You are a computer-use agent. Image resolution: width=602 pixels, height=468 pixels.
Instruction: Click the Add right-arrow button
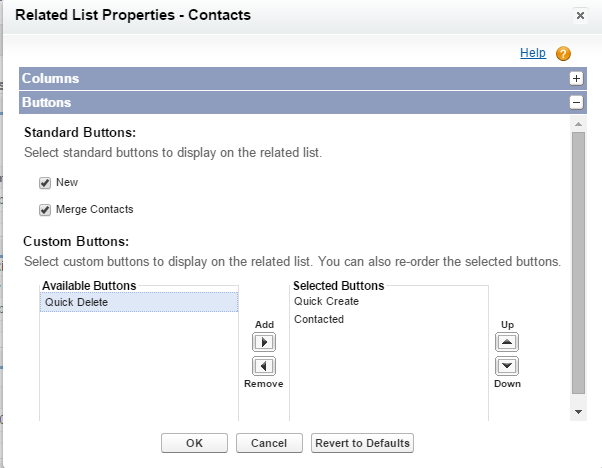click(264, 342)
